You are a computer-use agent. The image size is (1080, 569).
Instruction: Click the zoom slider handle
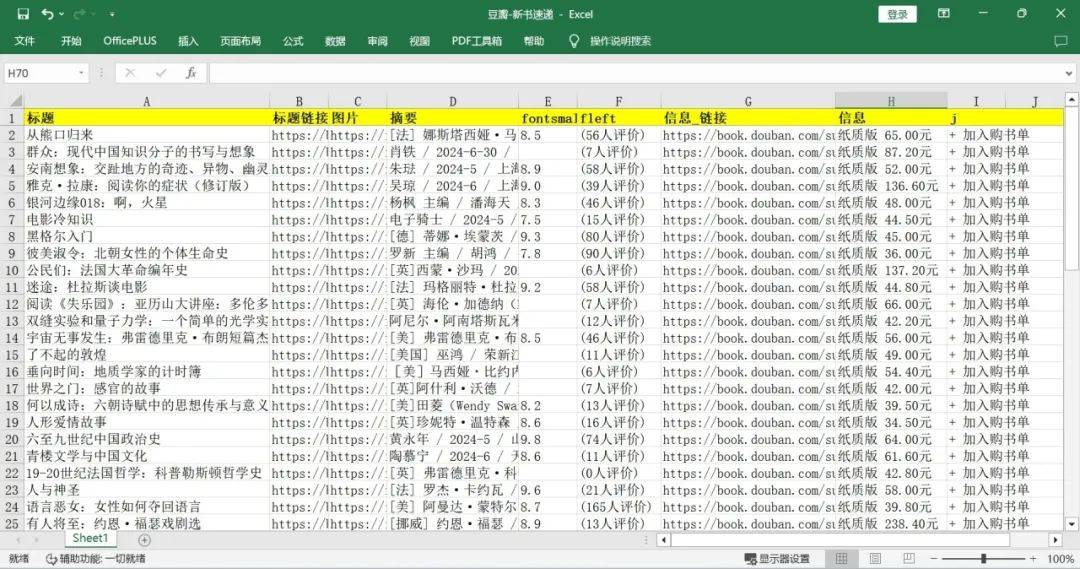(x=984, y=559)
